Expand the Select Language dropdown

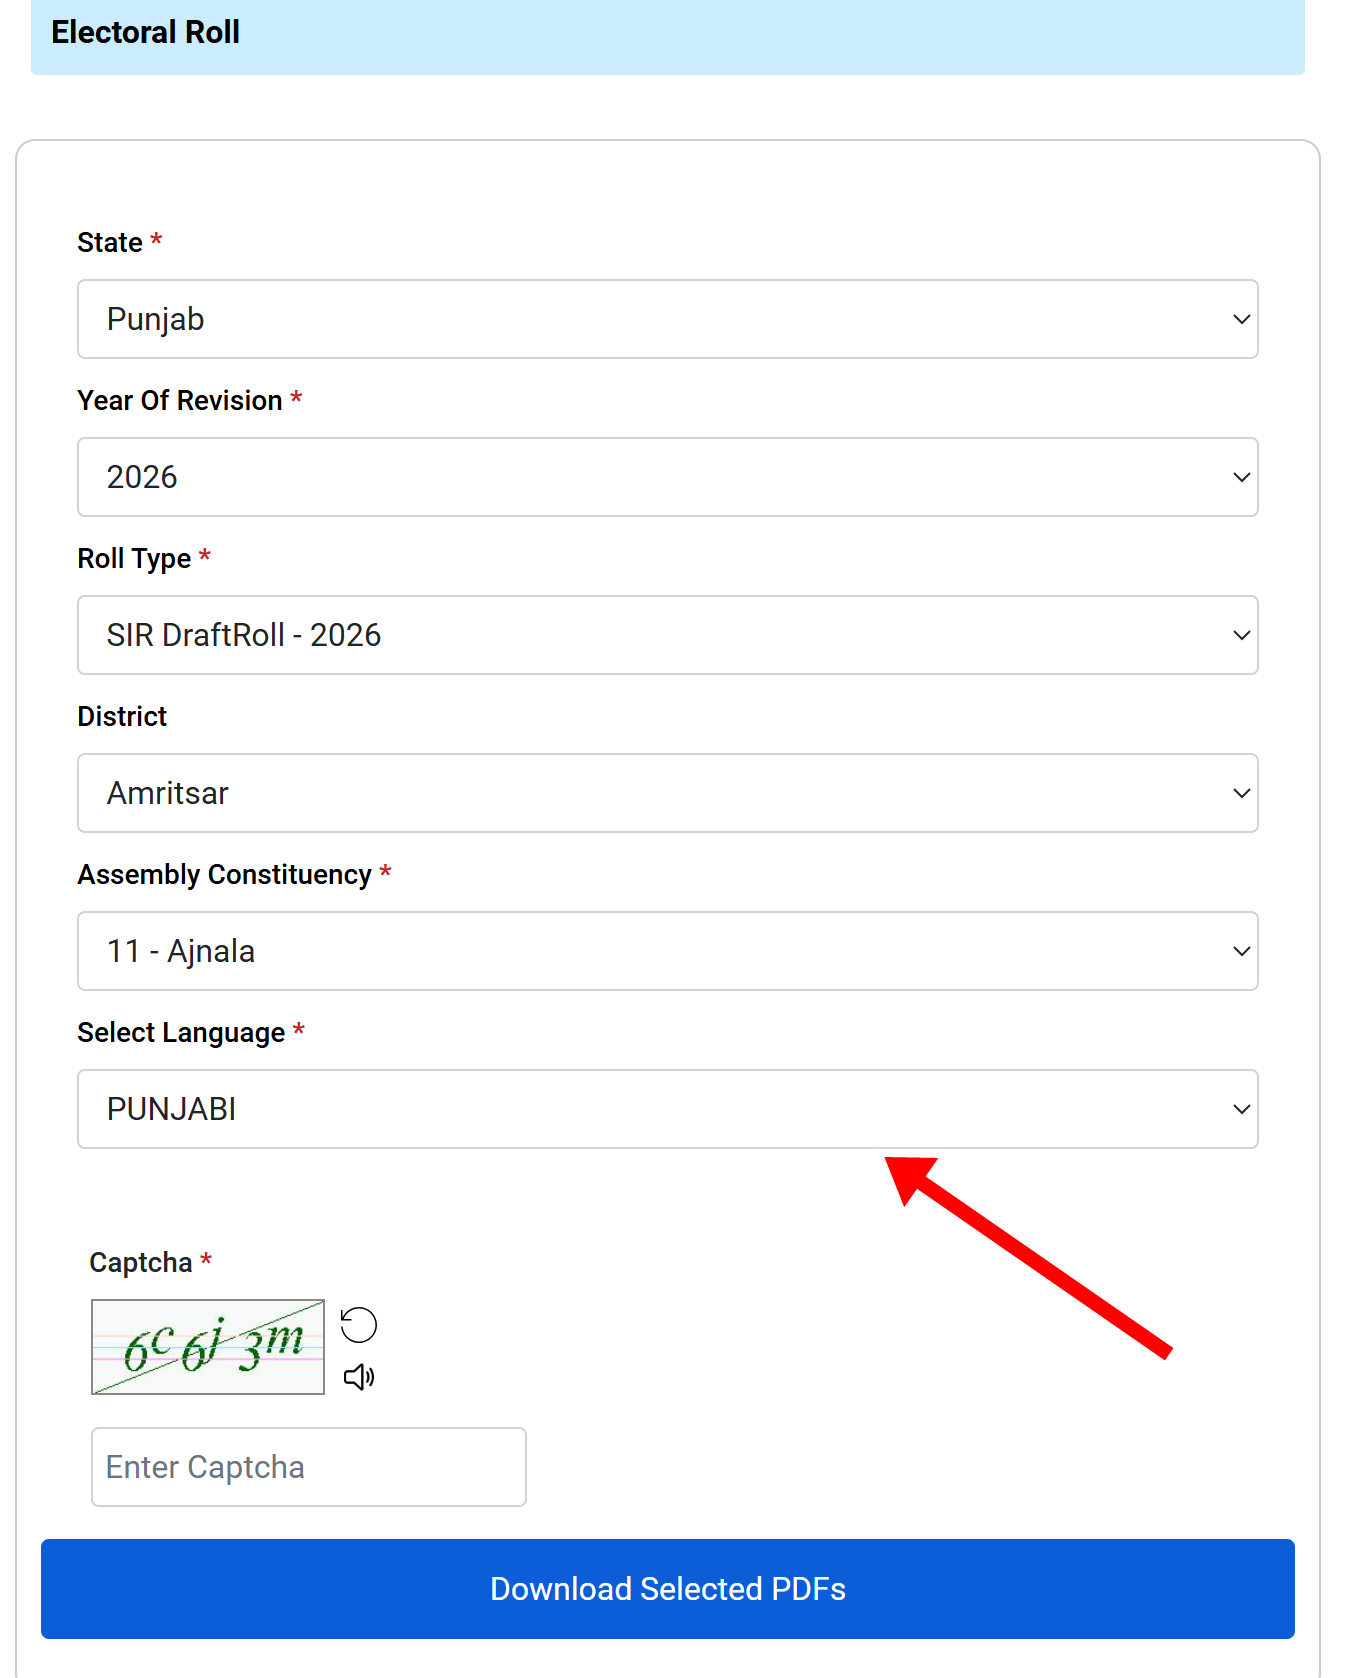[x=667, y=1109]
